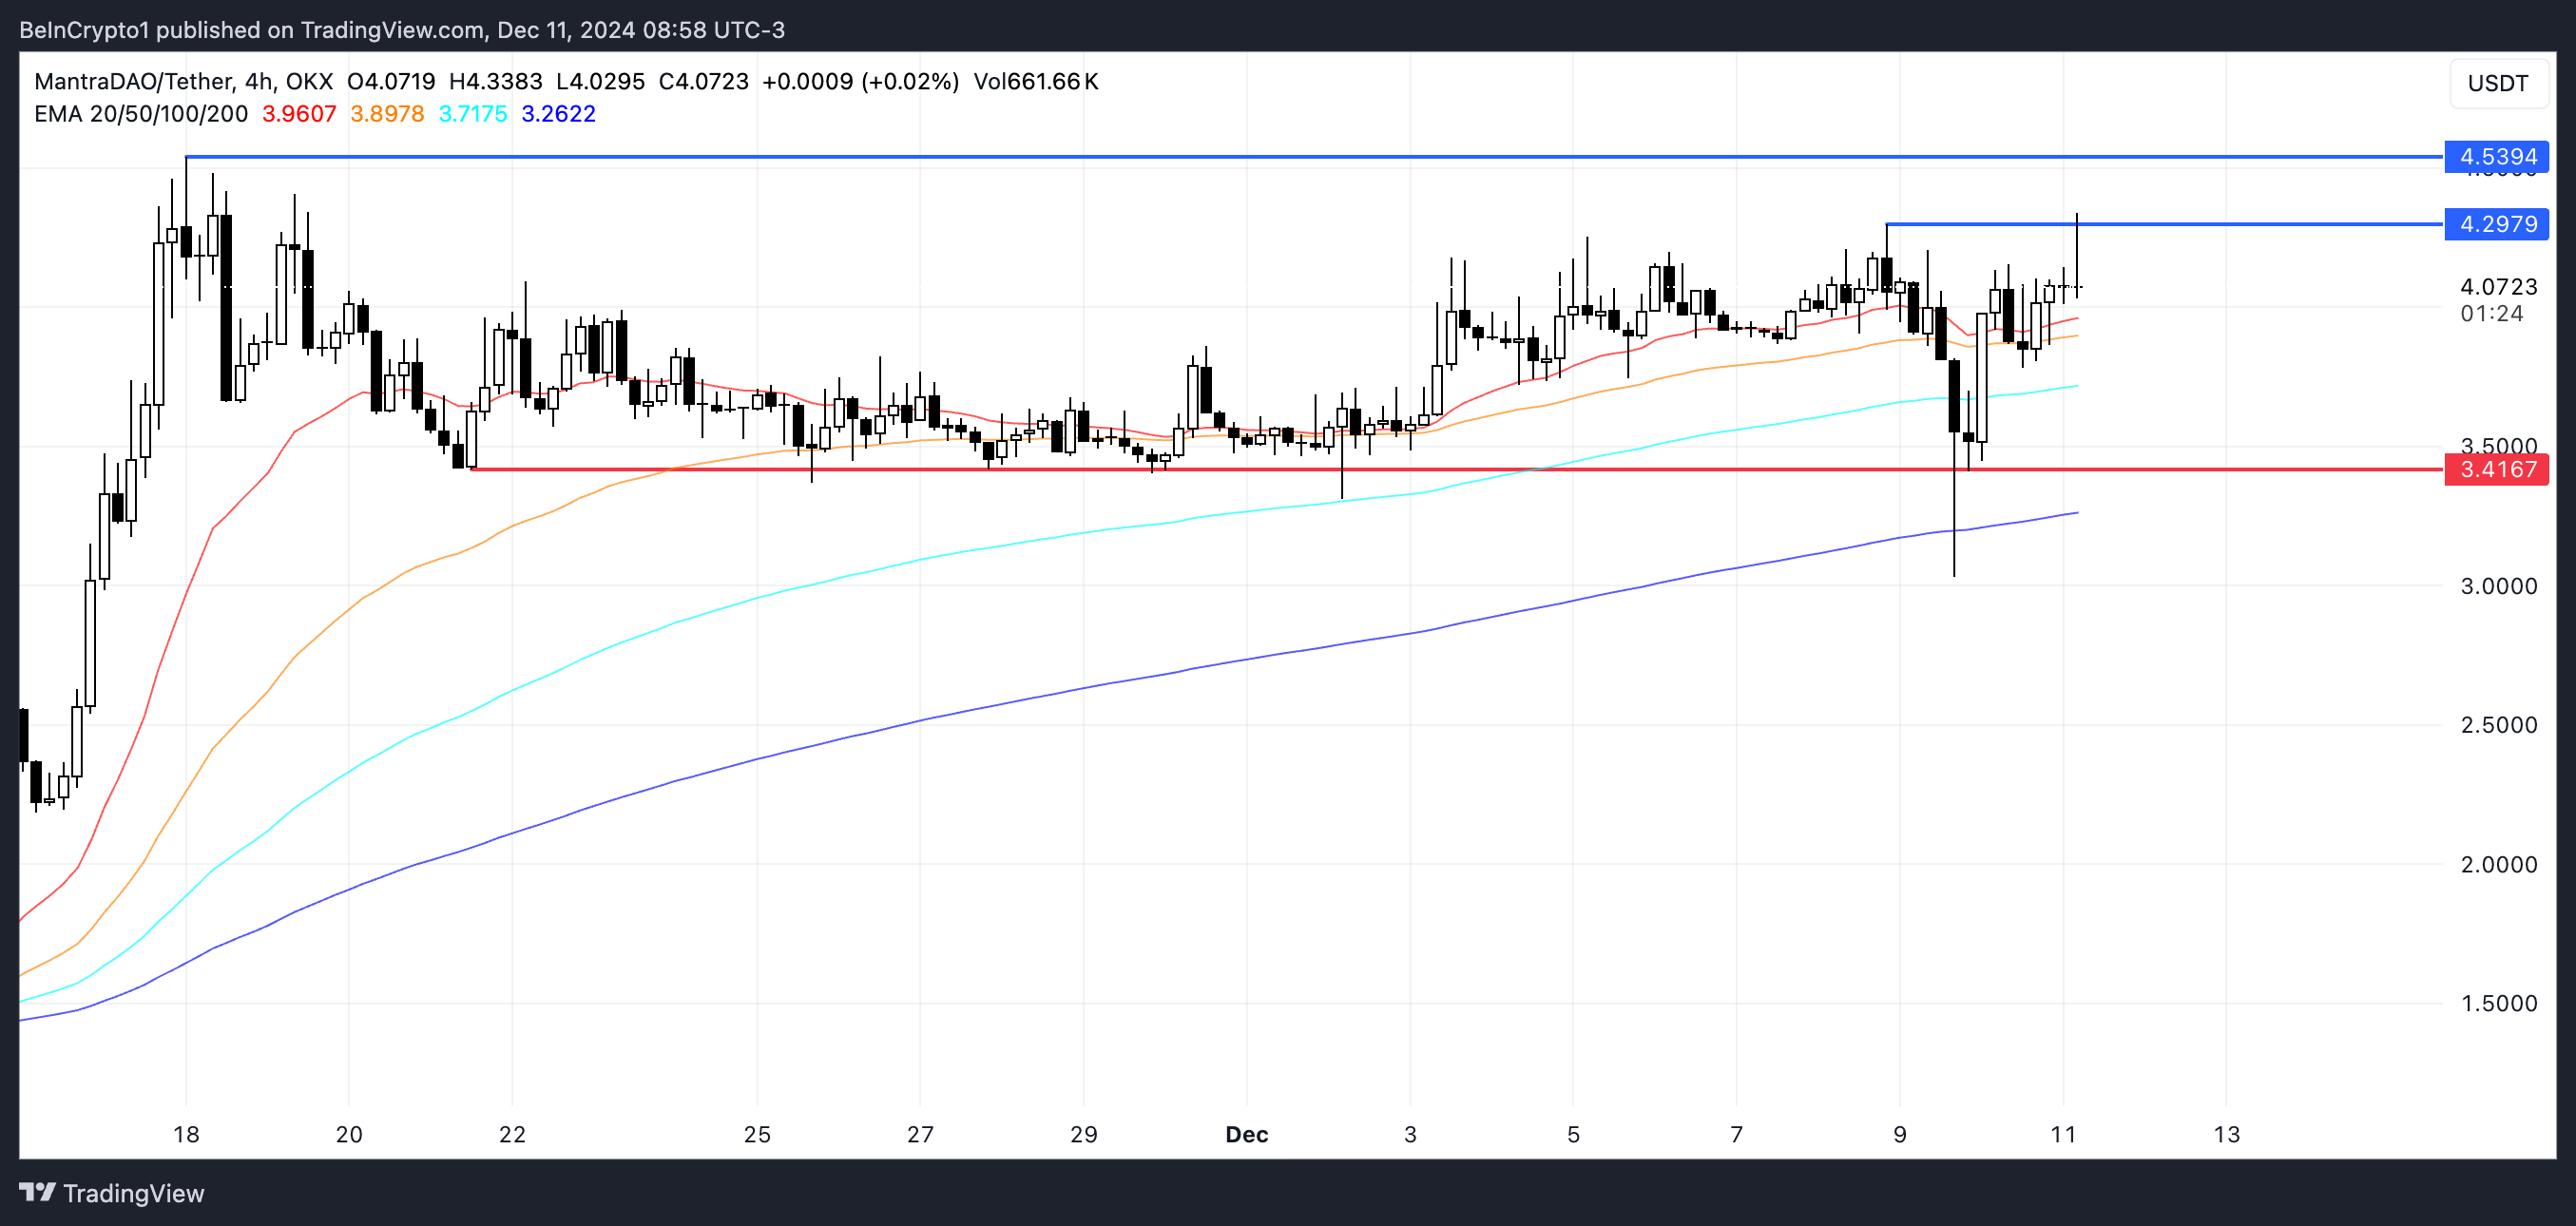Click the TradingView footer text link
Image resolution: width=2576 pixels, height=1226 pixels.
[133, 1193]
